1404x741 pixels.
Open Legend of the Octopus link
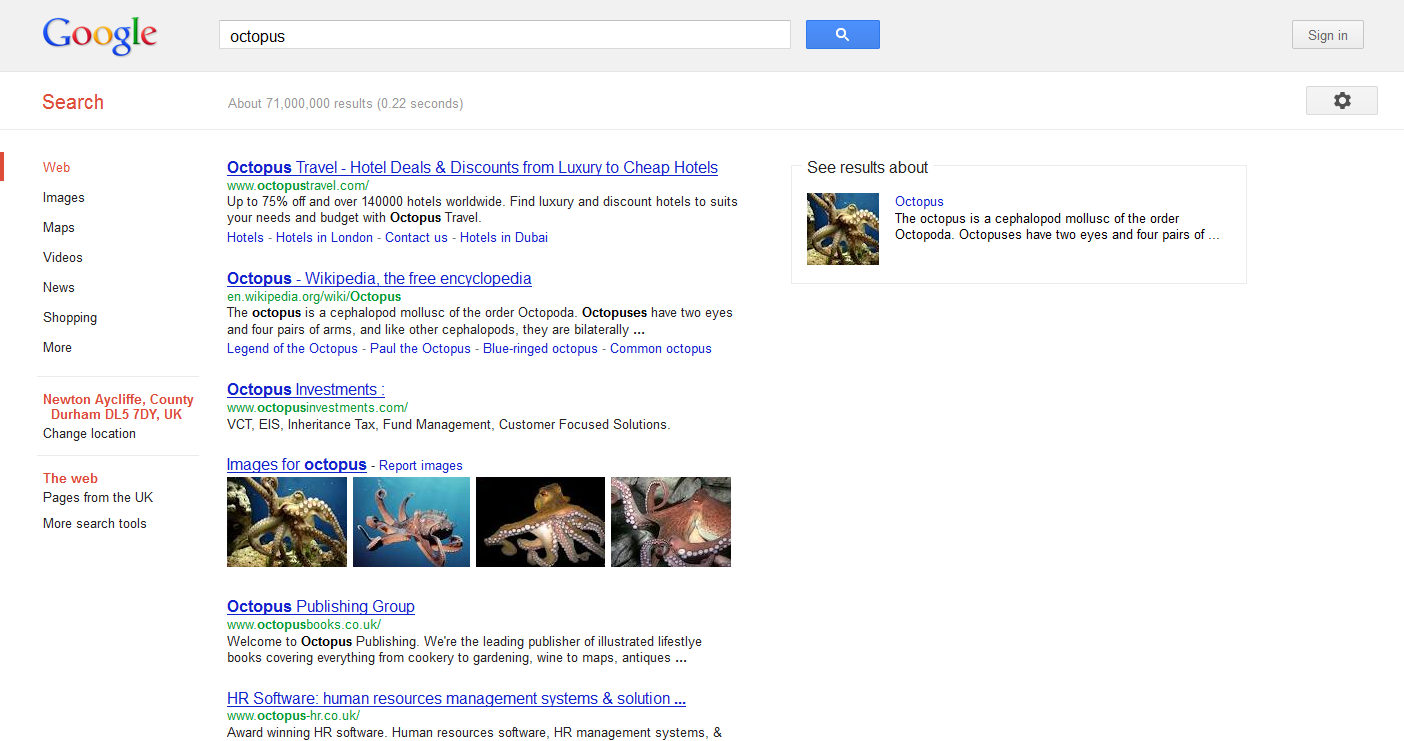(292, 348)
